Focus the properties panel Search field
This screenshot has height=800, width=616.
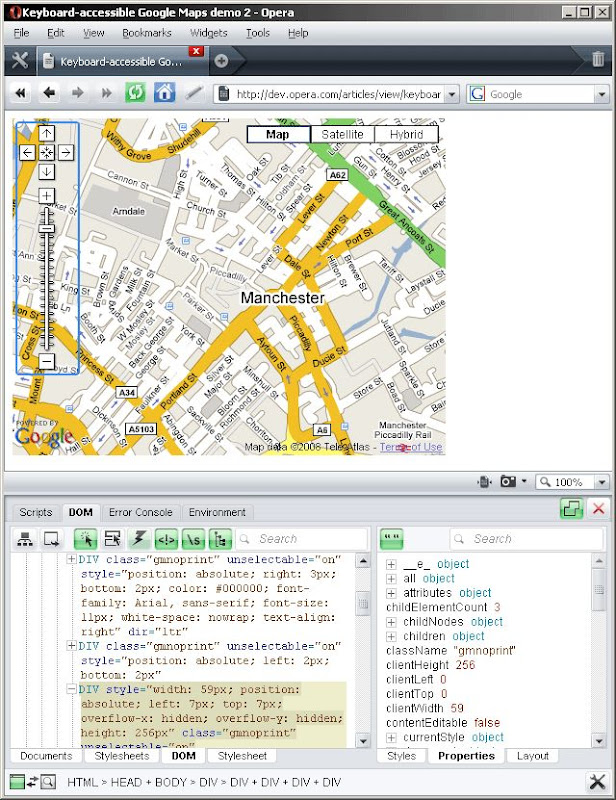(527, 539)
